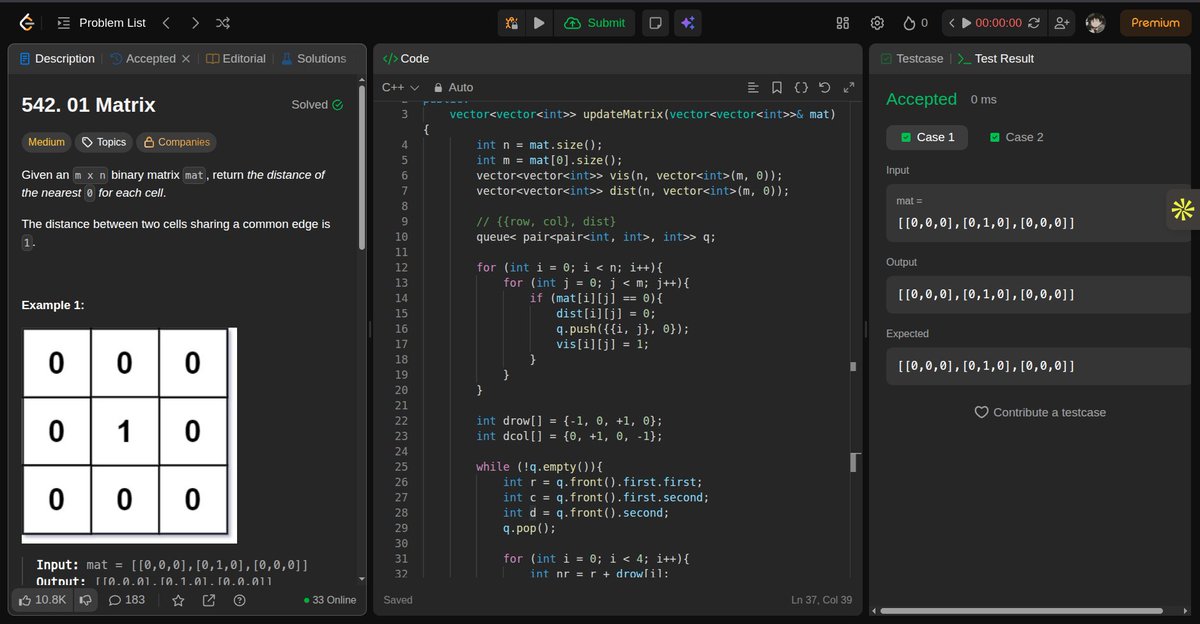Open the Solutions tab
Image resolution: width=1200 pixels, height=624 pixels.
(313, 58)
